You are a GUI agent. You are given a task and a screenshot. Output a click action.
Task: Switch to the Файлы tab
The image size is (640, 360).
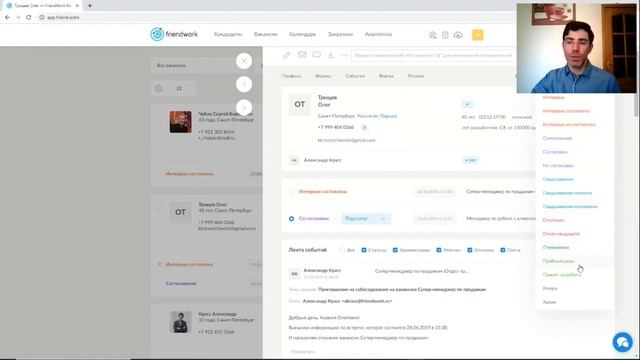tap(386, 76)
